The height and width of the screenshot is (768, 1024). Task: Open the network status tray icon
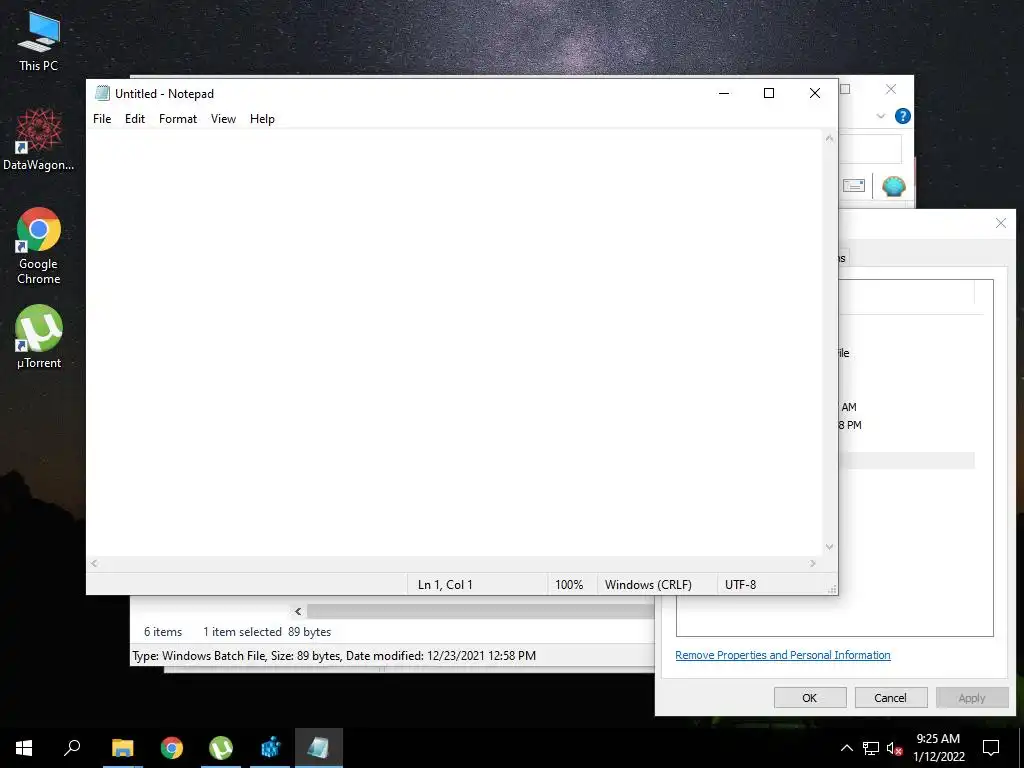pyautogui.click(x=871, y=748)
